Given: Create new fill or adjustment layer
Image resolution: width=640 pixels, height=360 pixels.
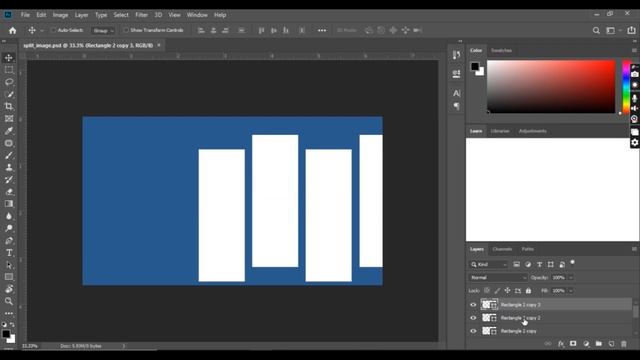Looking at the screenshot, I should (586, 344).
